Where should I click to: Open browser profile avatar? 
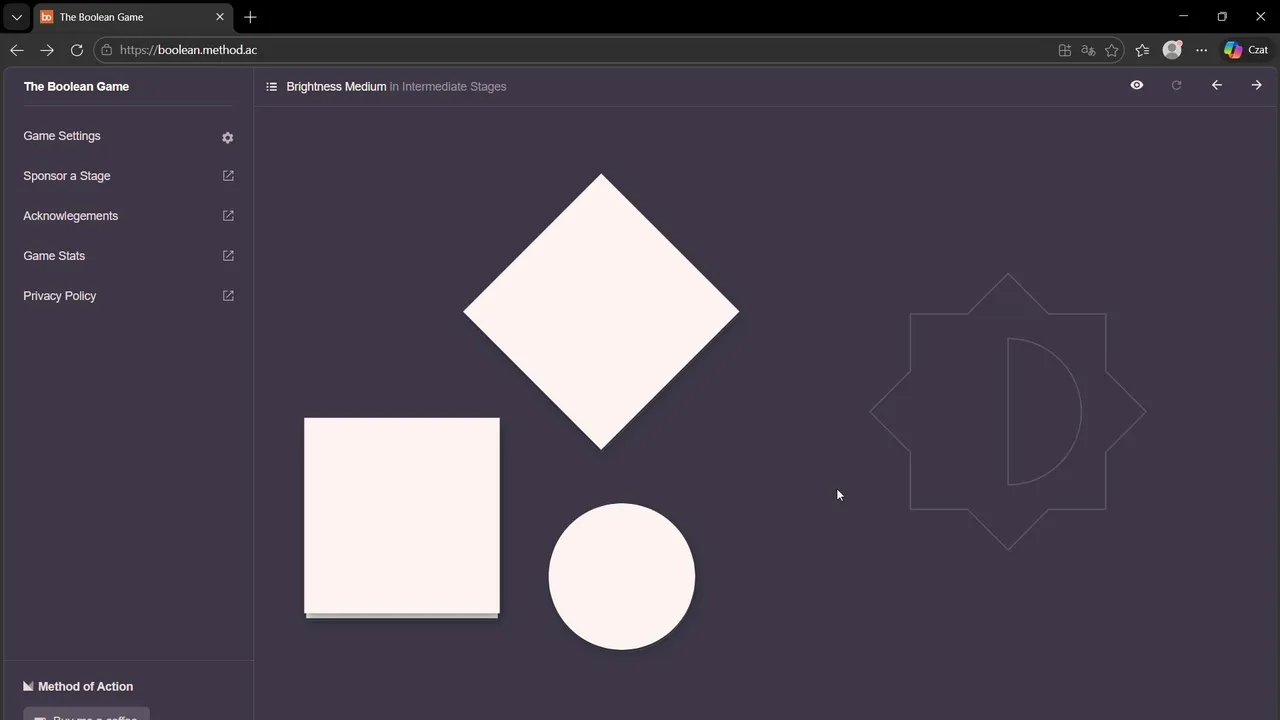tap(1172, 50)
